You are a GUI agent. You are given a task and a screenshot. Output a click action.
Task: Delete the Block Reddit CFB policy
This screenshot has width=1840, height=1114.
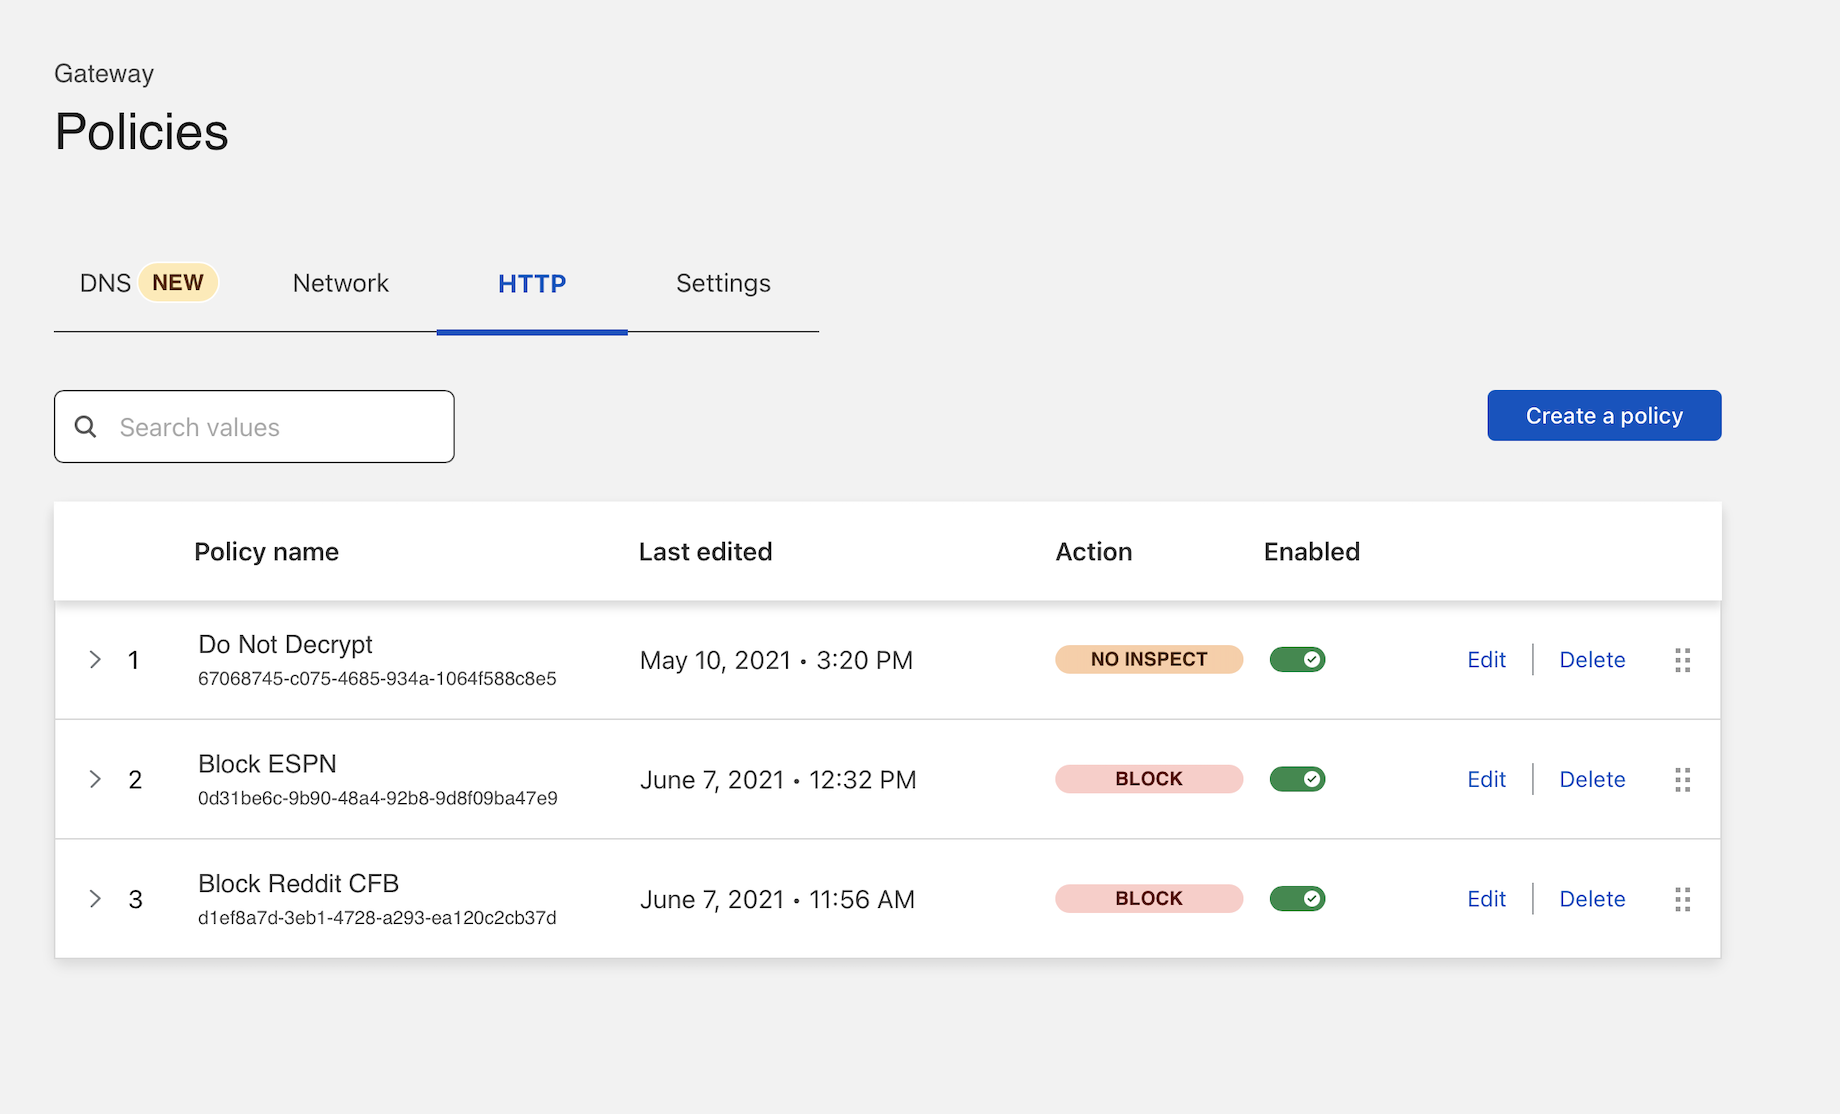point(1592,899)
